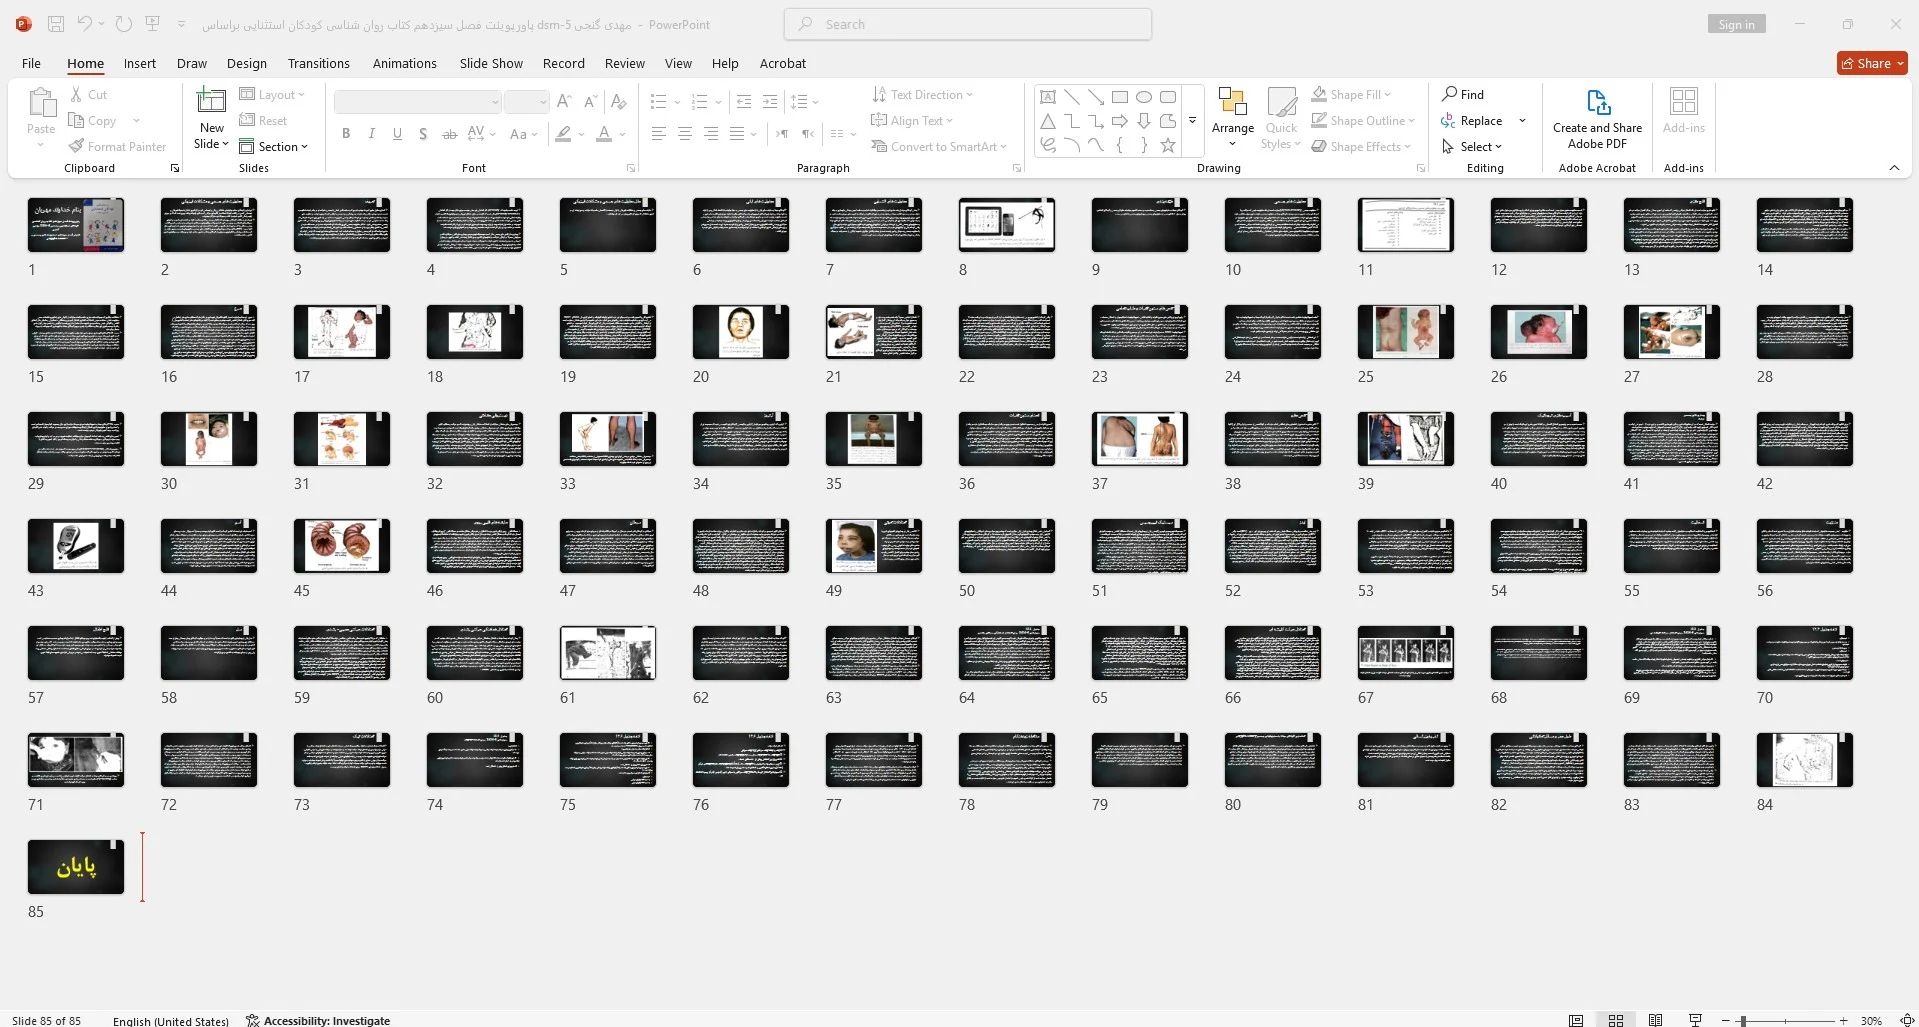Viewport: 1919px width, 1027px height.
Task: Expand the shapes gallery More arrow
Action: 1193,121
